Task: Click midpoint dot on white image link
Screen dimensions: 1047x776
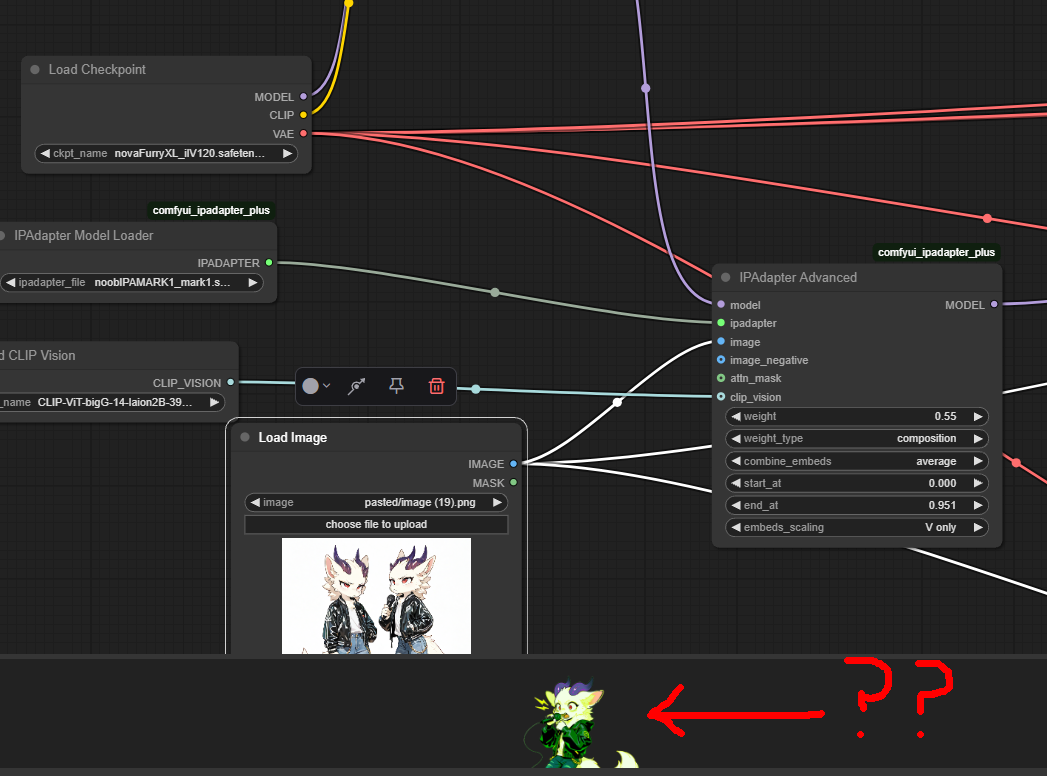Action: pos(618,402)
